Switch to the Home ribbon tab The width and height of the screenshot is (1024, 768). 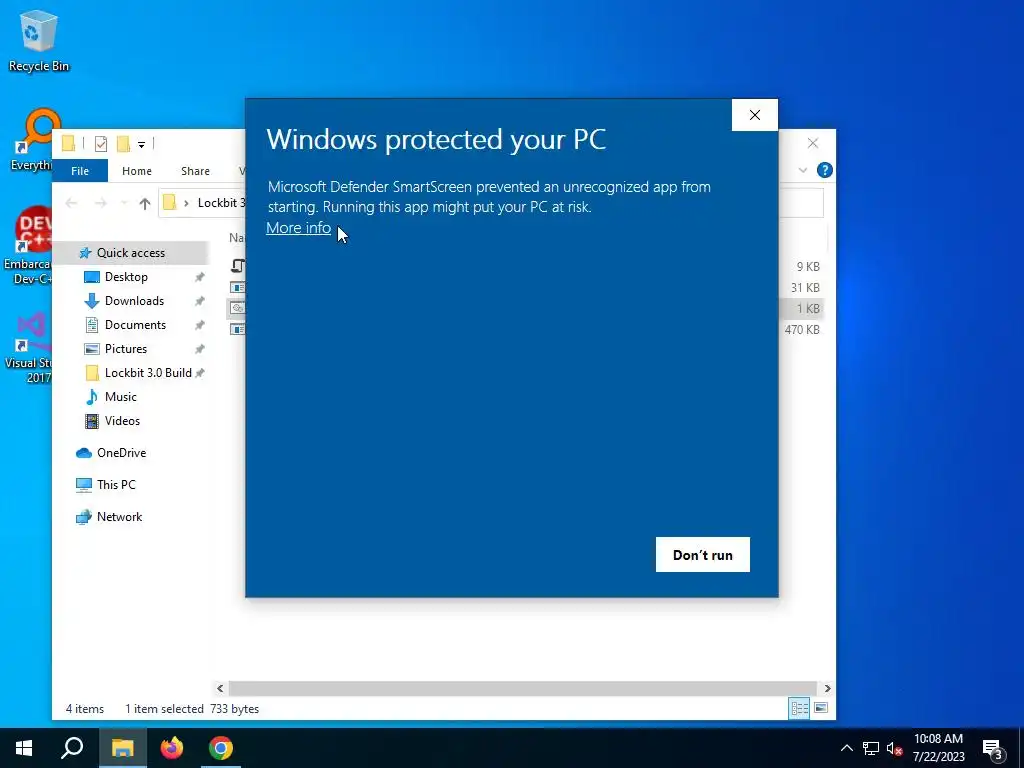(136, 170)
